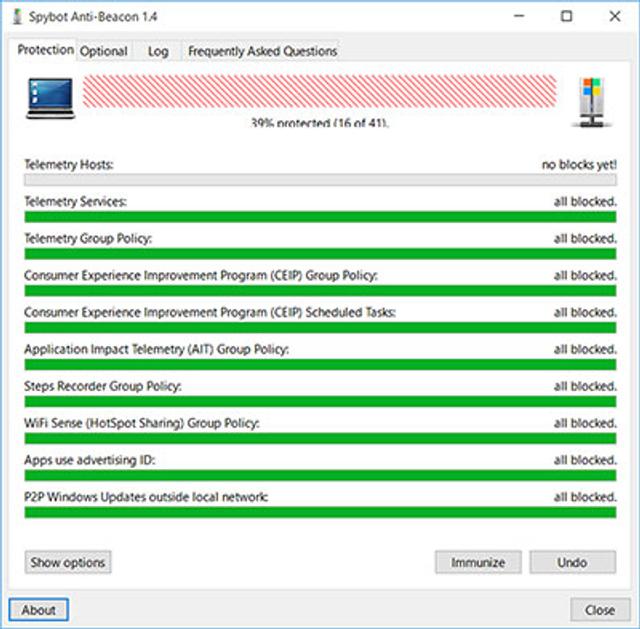Open the About dialog
The width and height of the screenshot is (640, 629).
(38, 610)
